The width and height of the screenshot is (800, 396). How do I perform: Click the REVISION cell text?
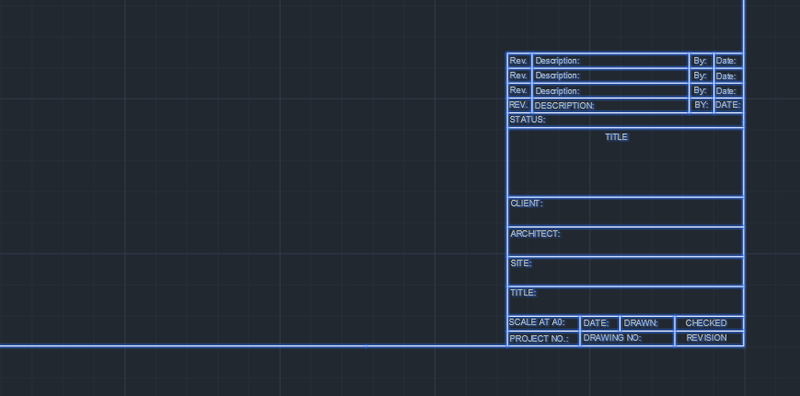[706, 338]
